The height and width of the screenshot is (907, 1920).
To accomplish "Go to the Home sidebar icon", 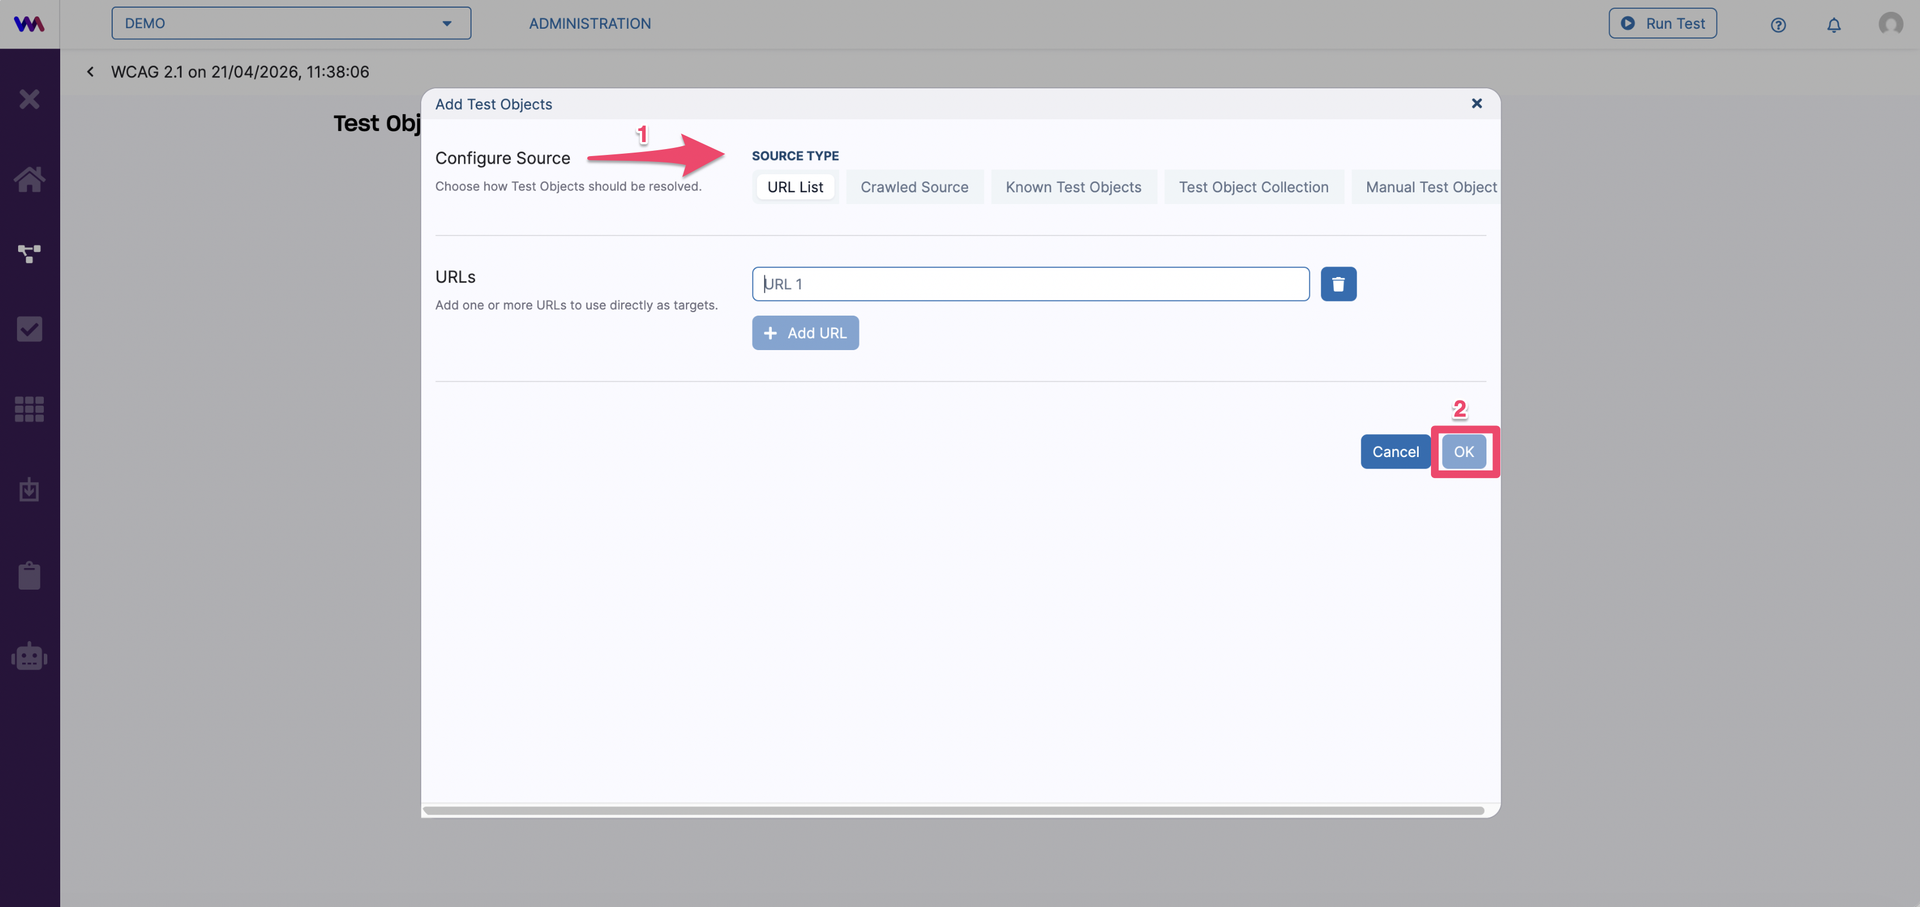I will tap(29, 179).
